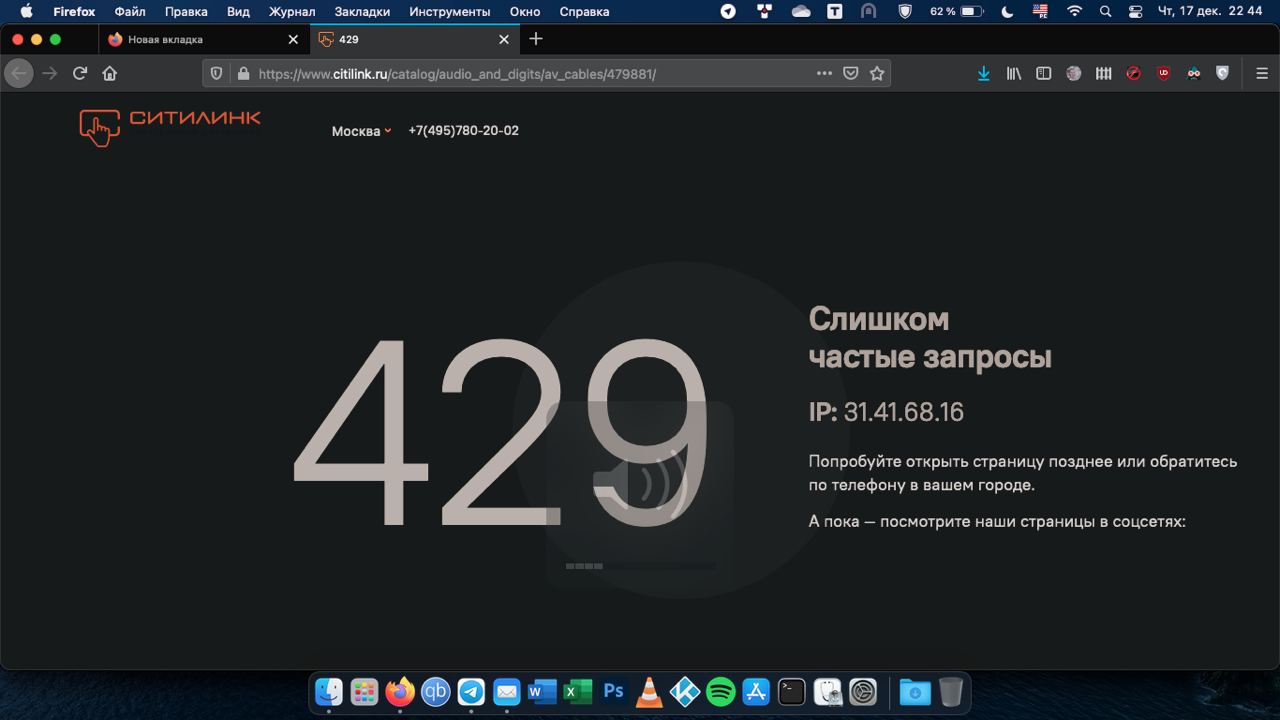Open the Downloads folder in Dock

915,691
